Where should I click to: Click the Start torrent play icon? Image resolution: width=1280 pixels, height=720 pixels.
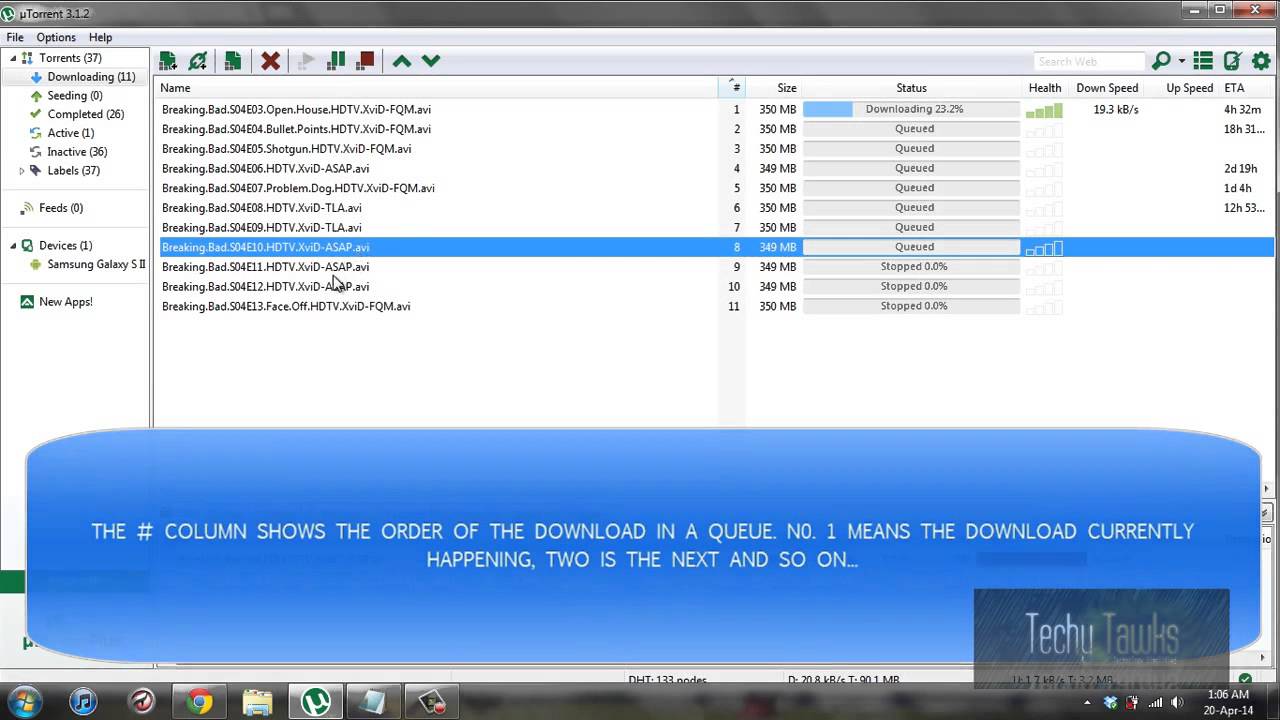pyautogui.click(x=307, y=61)
